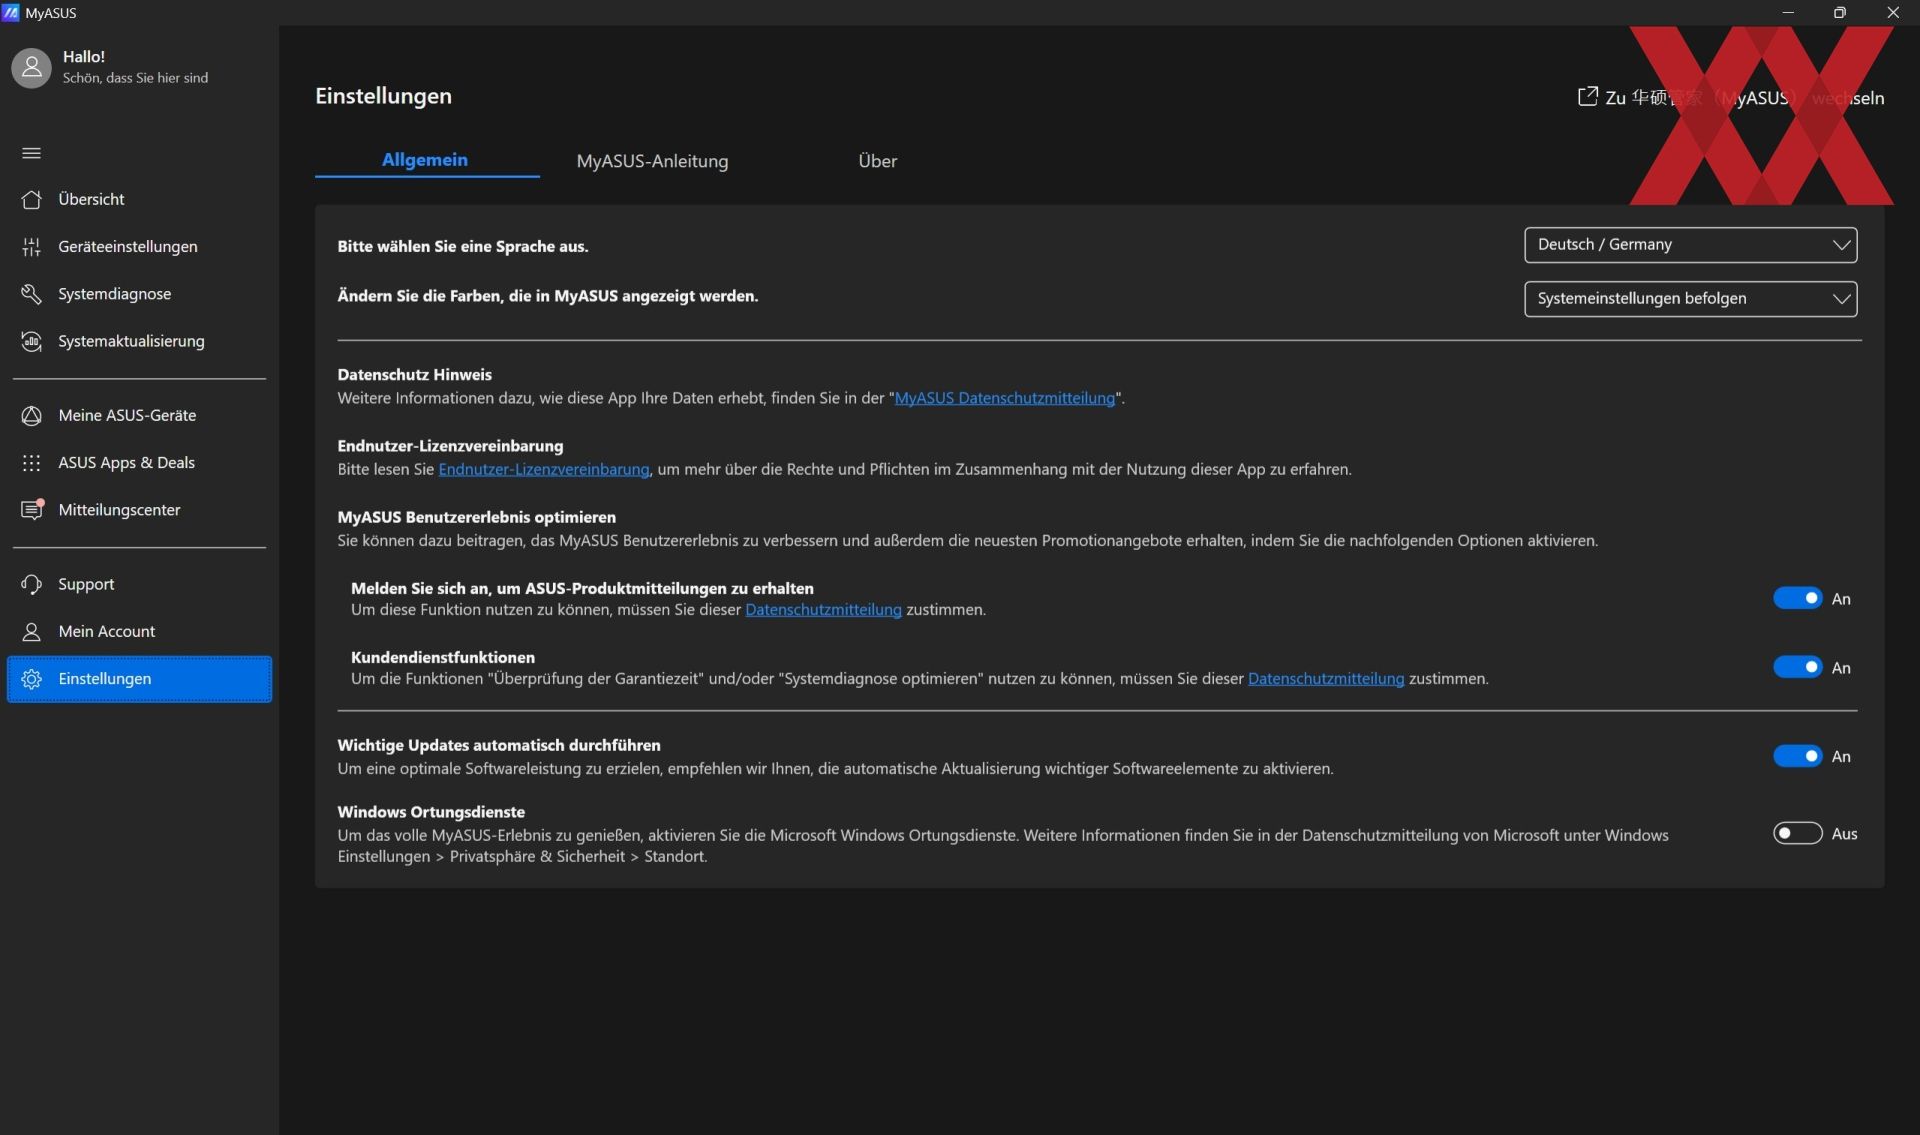Open Datenschutzmitteilung link under ASUS-Produktmitteilungen

click(x=823, y=610)
